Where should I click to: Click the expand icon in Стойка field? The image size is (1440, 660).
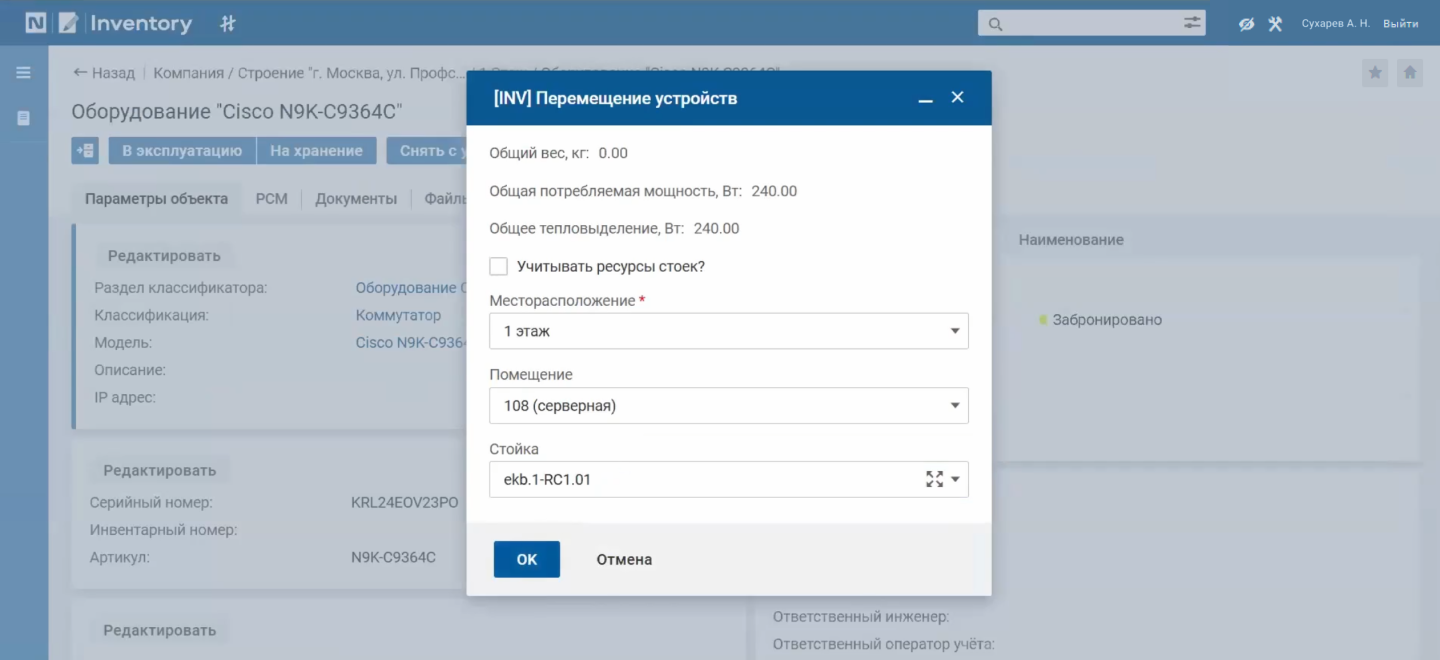pyautogui.click(x=934, y=479)
